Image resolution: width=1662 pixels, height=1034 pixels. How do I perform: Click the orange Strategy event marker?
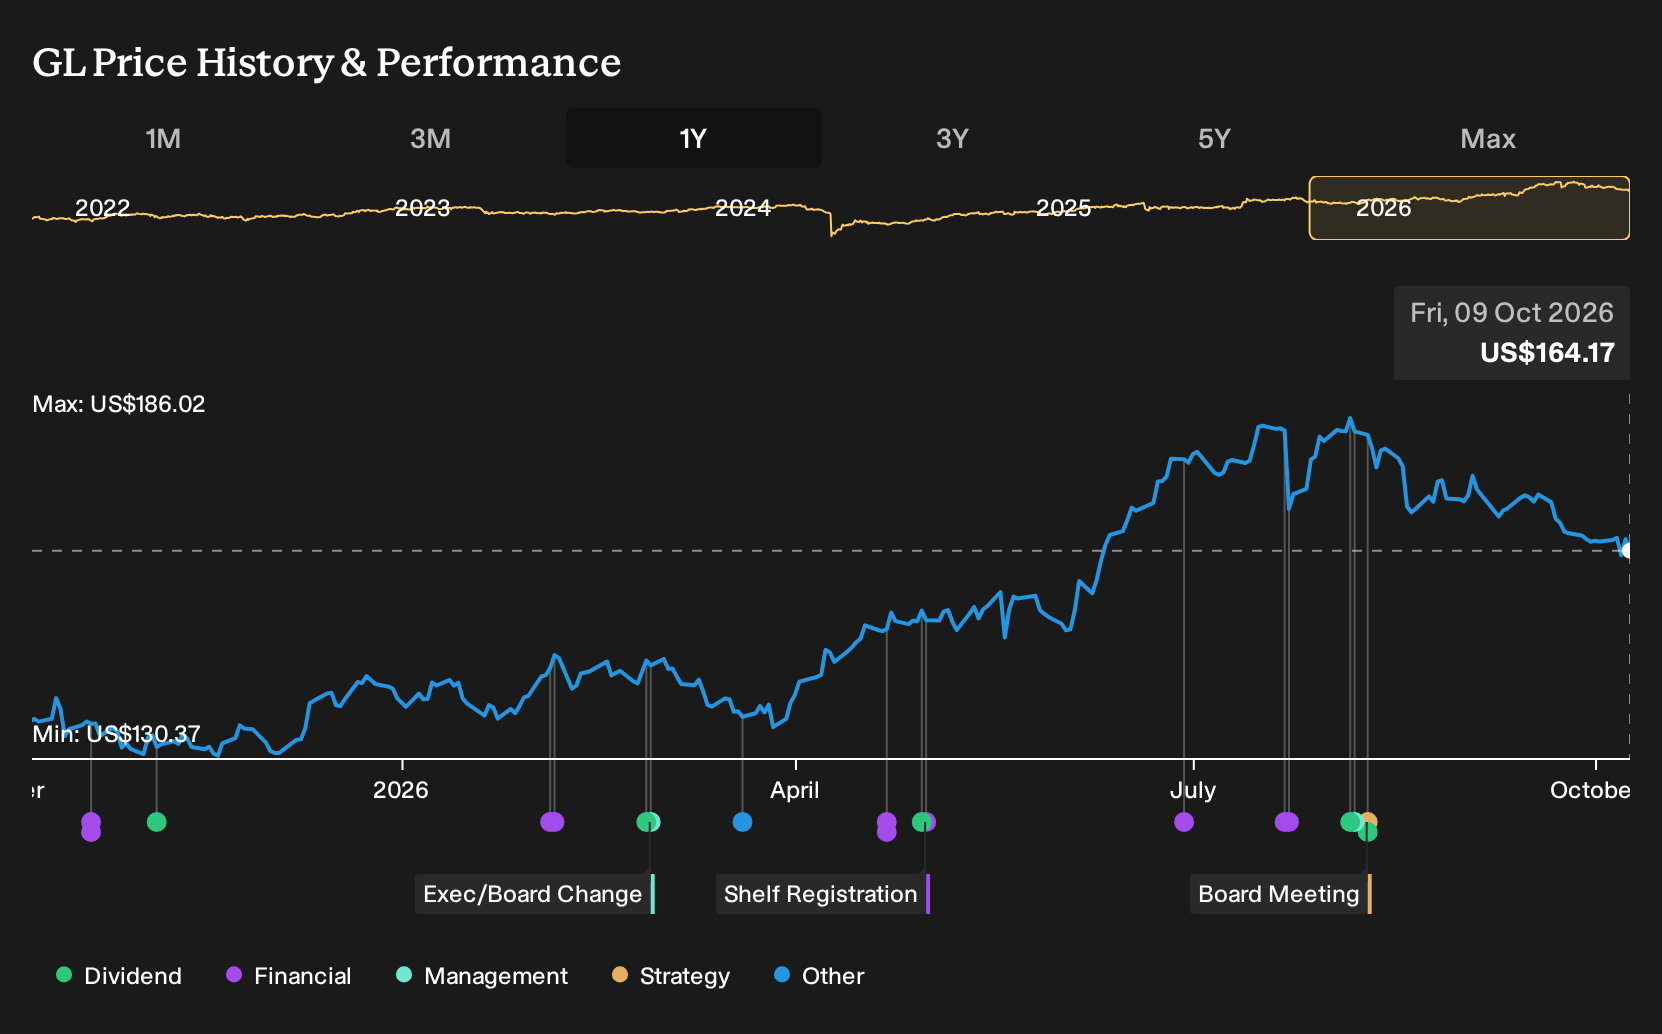pos(1369,821)
